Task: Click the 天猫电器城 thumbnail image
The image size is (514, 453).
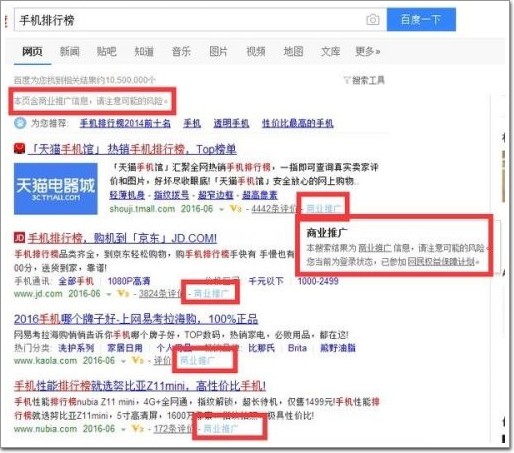Action: [56, 189]
